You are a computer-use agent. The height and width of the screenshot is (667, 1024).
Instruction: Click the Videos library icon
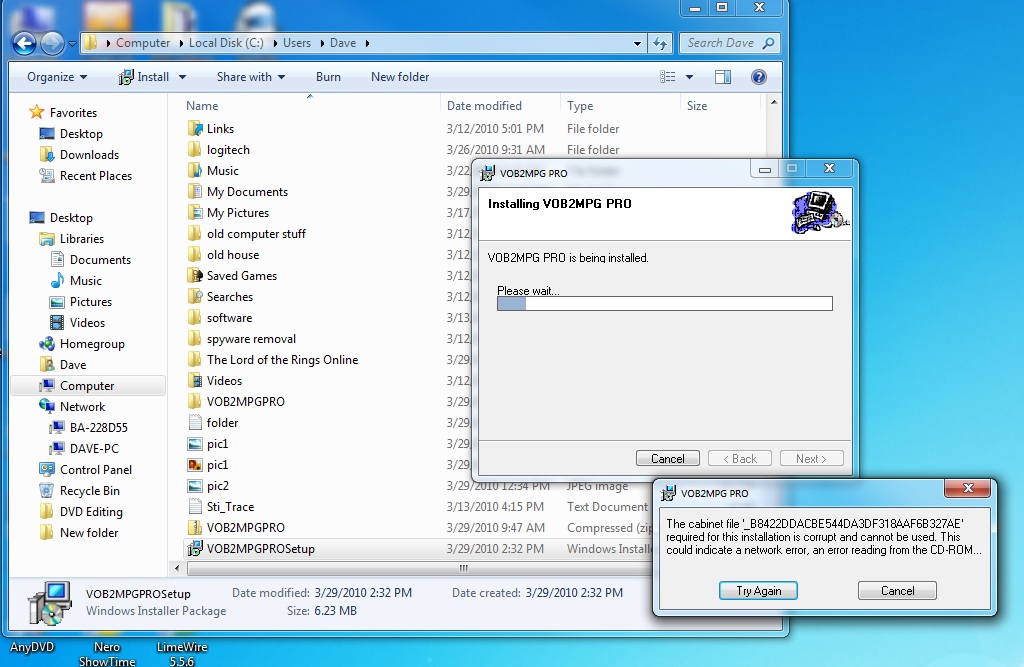coord(57,323)
